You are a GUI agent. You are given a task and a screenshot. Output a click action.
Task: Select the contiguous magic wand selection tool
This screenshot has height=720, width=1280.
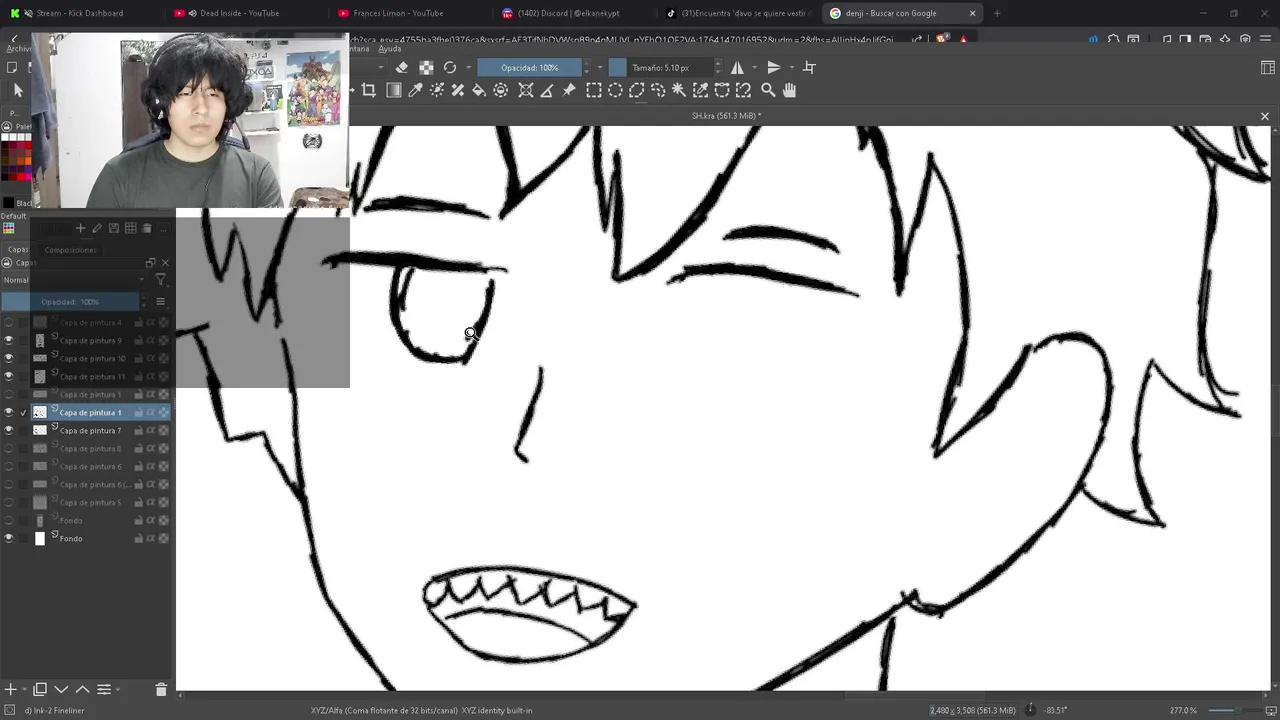679,90
